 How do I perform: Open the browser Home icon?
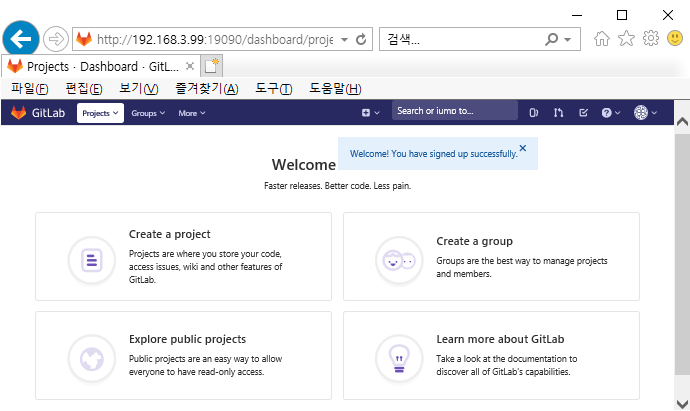[x=602, y=39]
